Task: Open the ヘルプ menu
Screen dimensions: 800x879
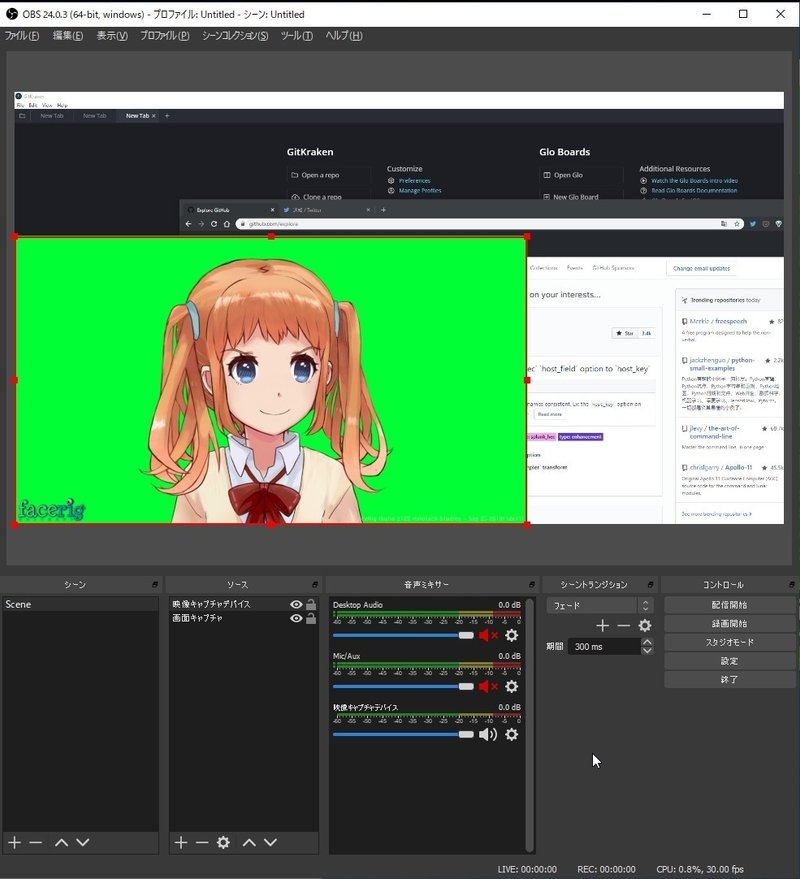Action: tap(344, 36)
